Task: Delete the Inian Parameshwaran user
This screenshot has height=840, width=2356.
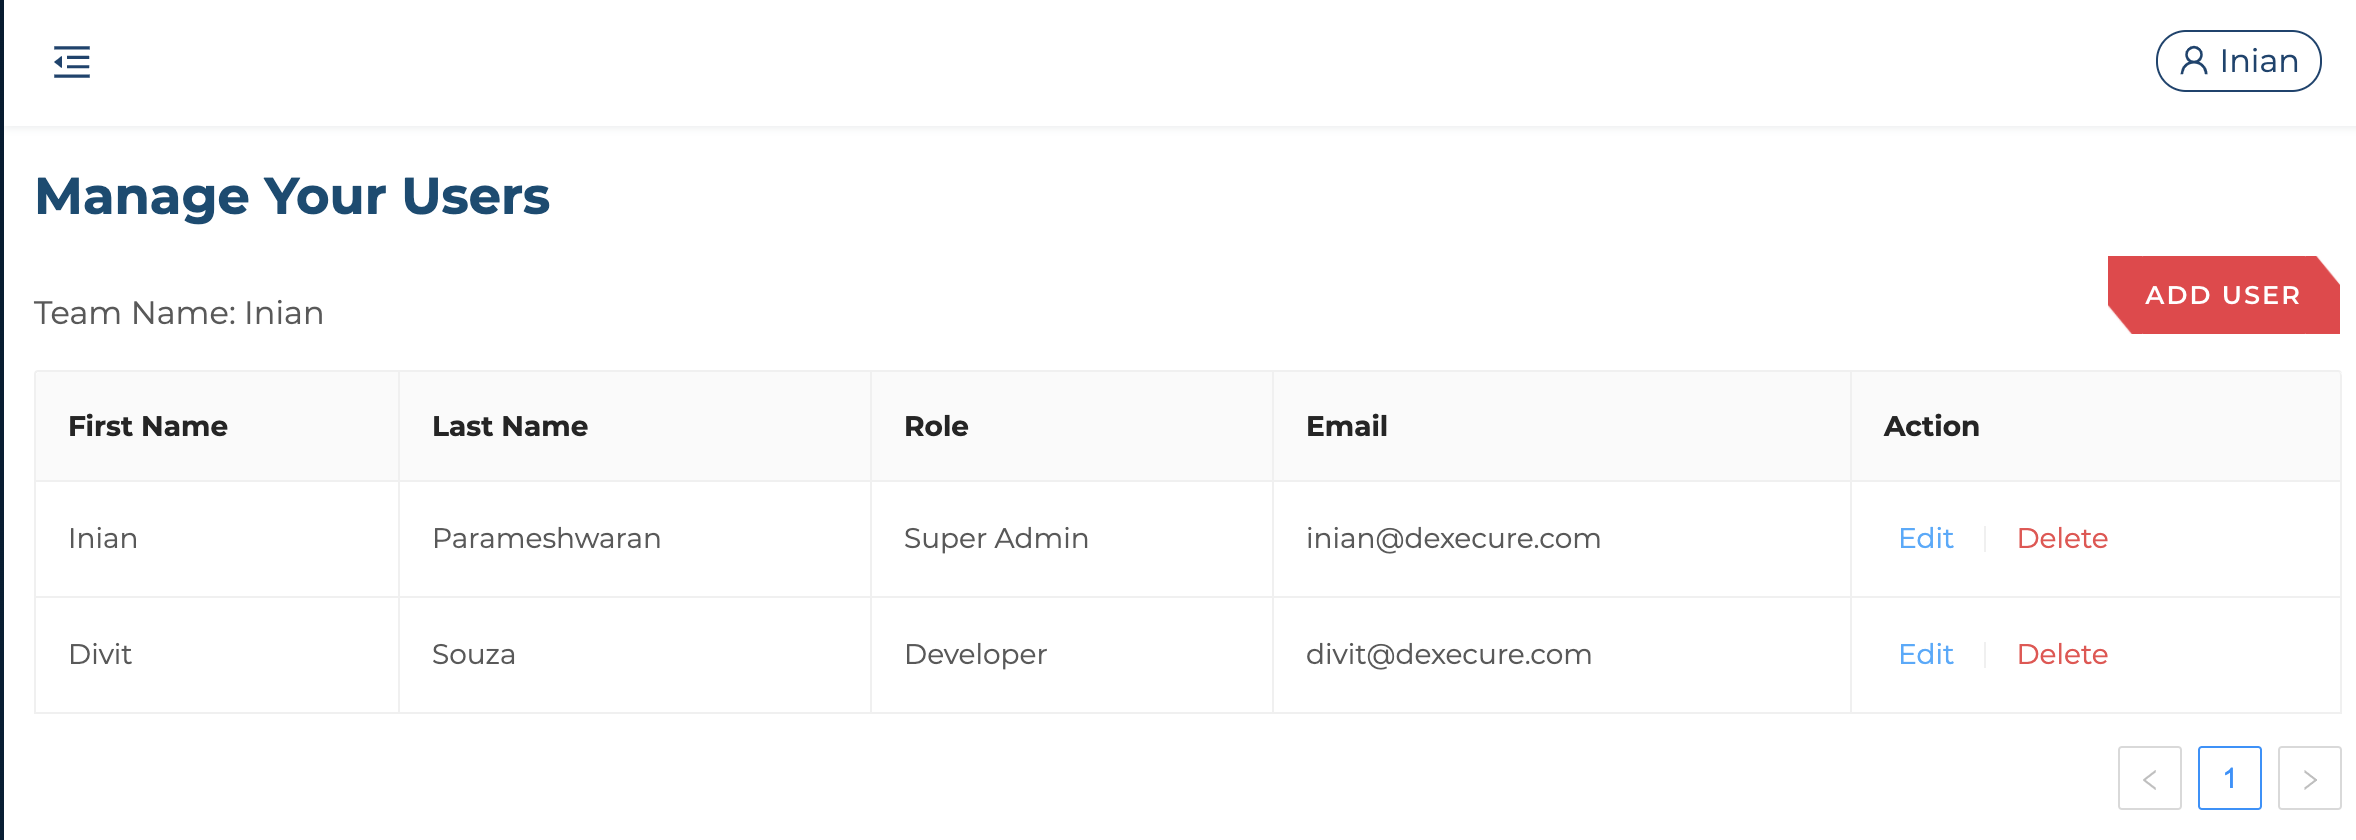Action: click(2062, 538)
